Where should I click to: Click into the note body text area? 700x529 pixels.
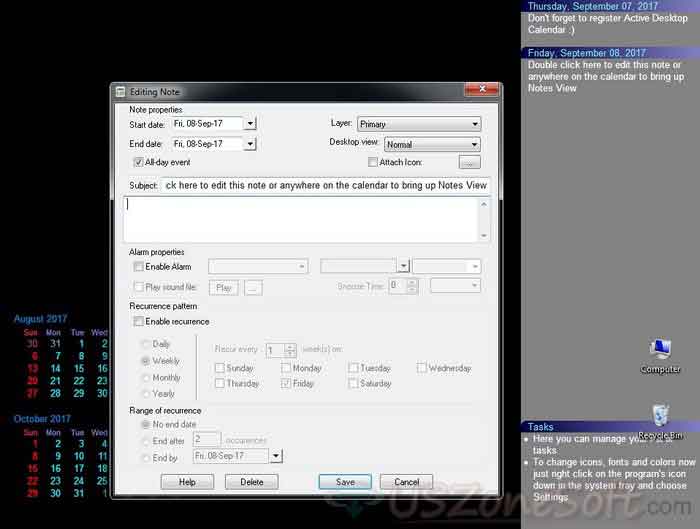301,220
